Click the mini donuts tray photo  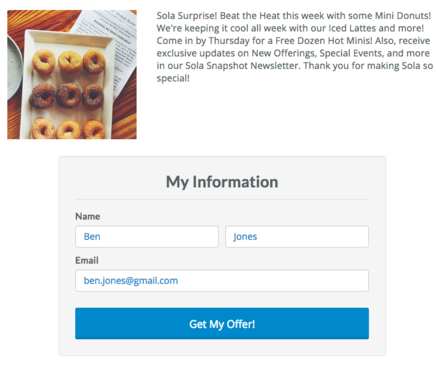coord(72,75)
